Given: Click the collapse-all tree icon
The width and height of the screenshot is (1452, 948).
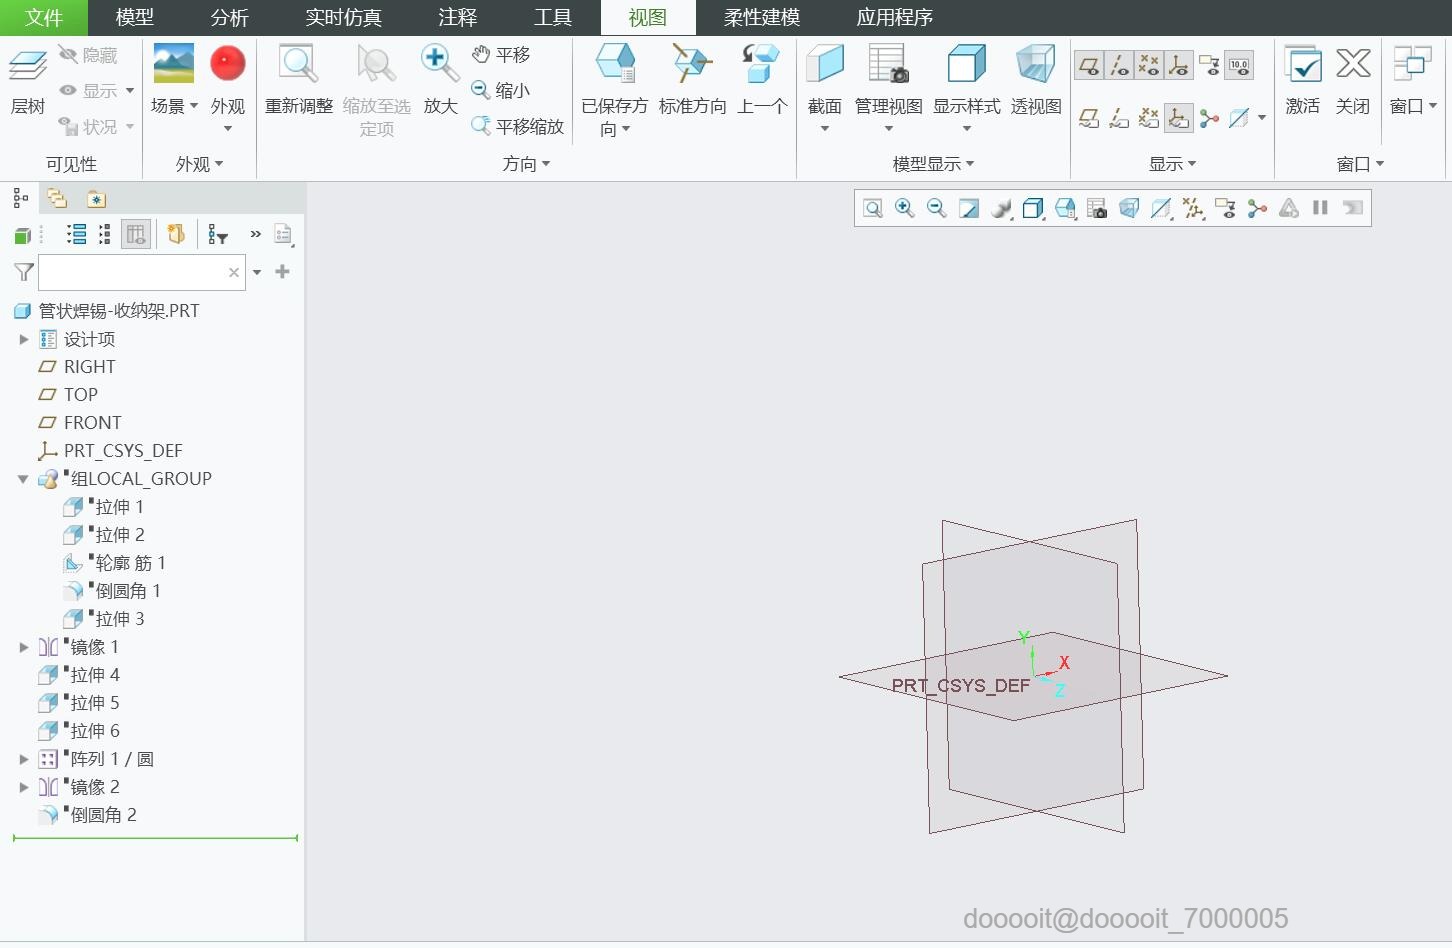Looking at the screenshot, I should (104, 234).
